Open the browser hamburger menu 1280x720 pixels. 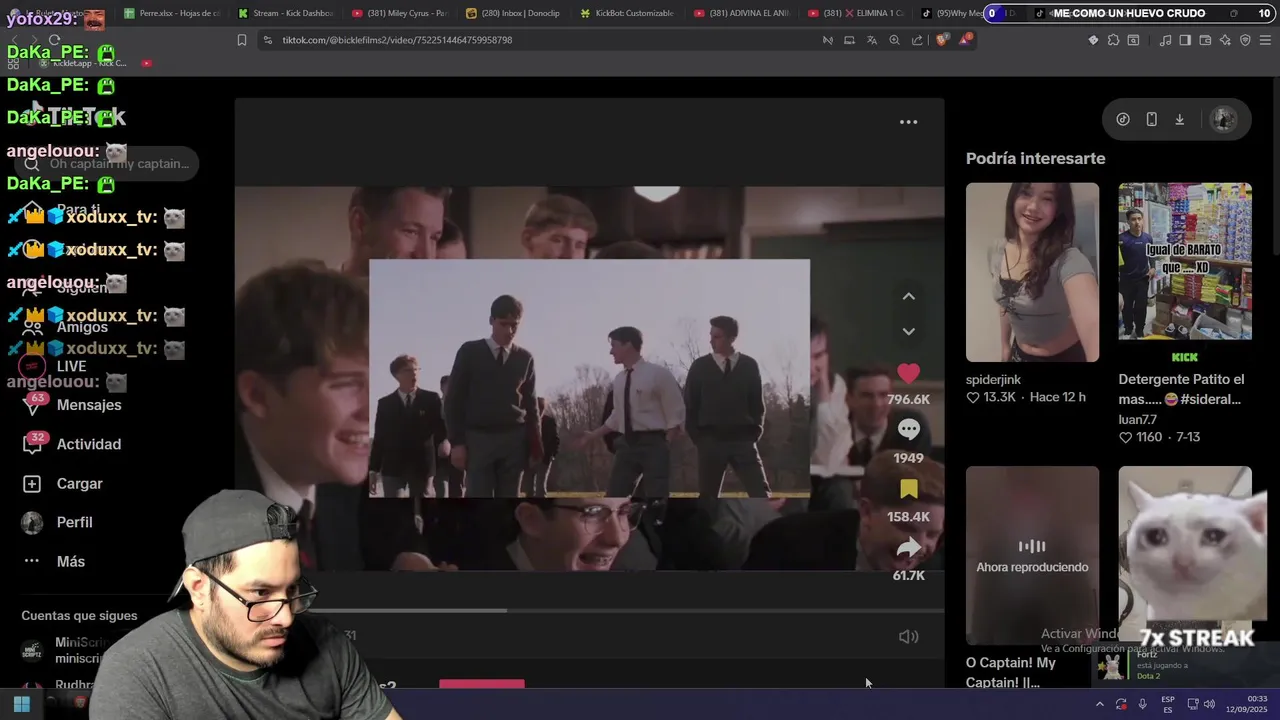pos(1265,40)
